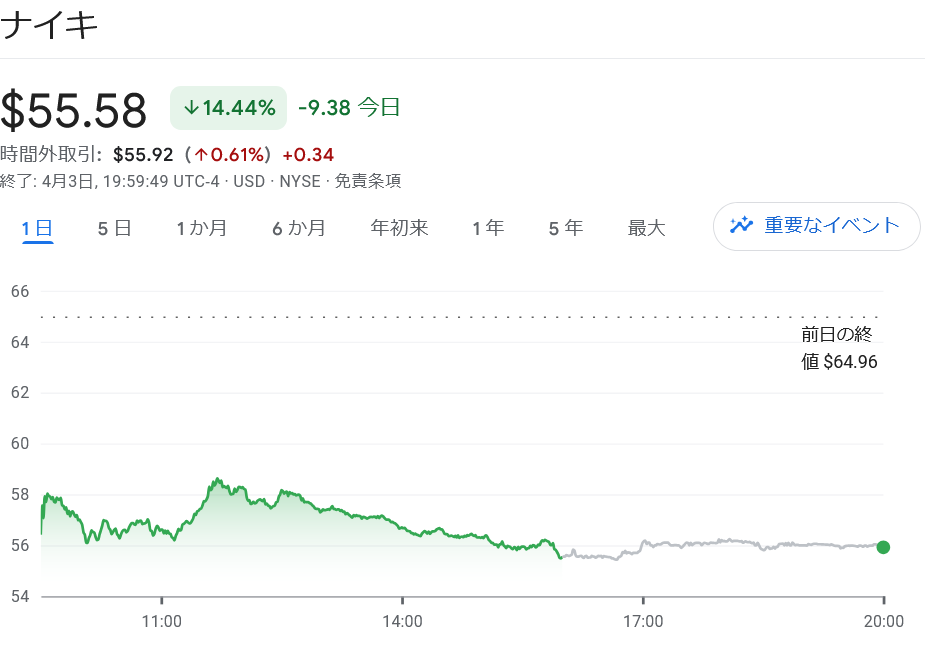Click the red up arrow beside 0.61%
The image size is (925, 645).
pyautogui.click(x=201, y=155)
